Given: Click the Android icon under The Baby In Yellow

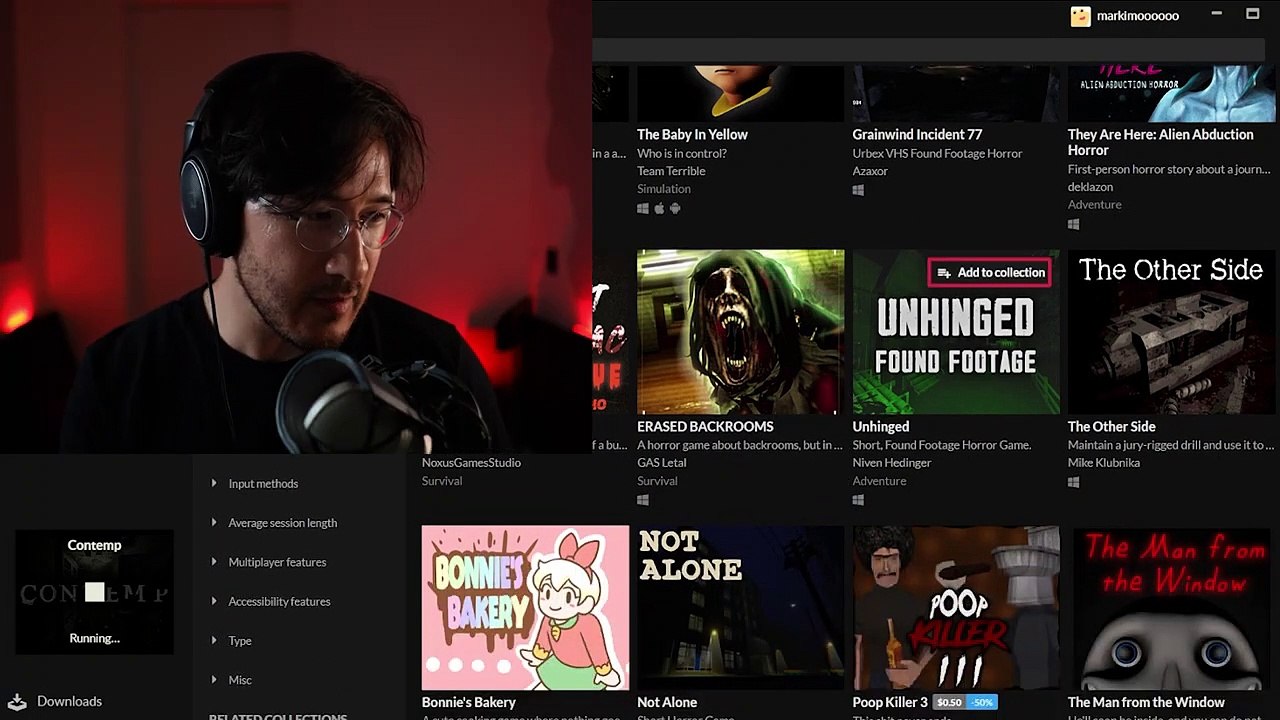Looking at the screenshot, I should point(675,208).
